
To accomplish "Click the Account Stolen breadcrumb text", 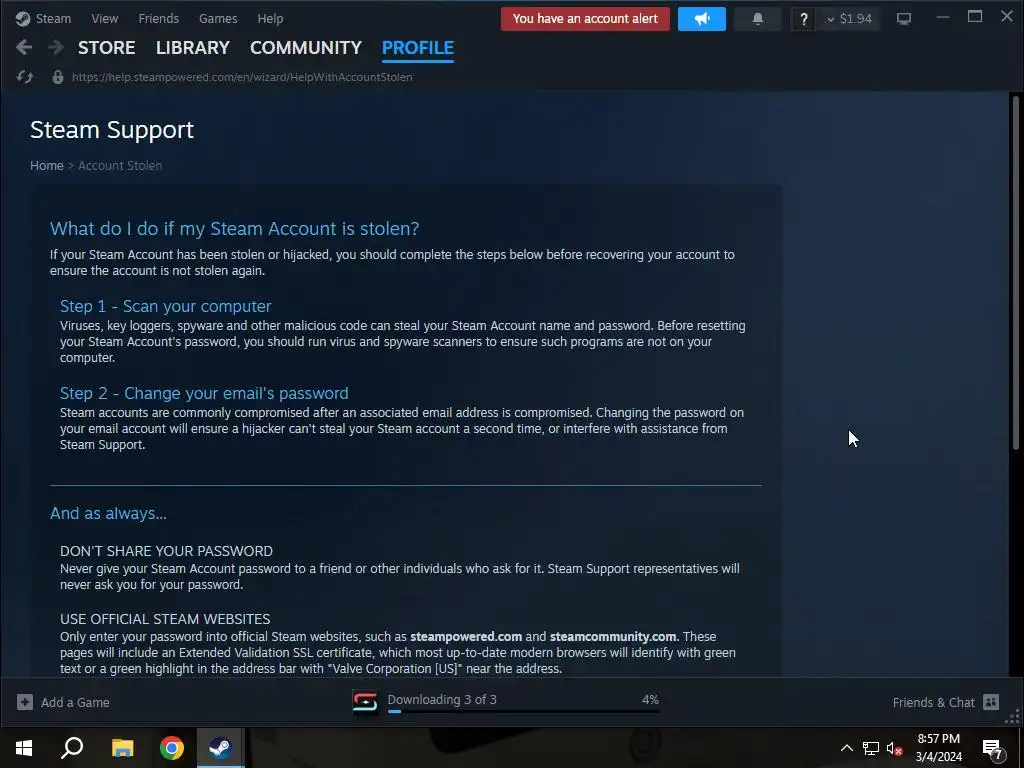I will point(120,166).
